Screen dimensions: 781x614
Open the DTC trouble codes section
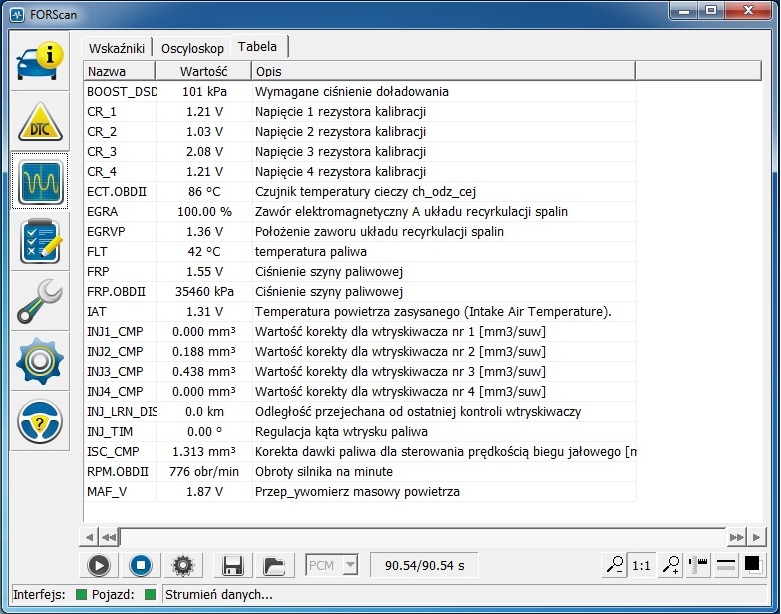click(42, 122)
